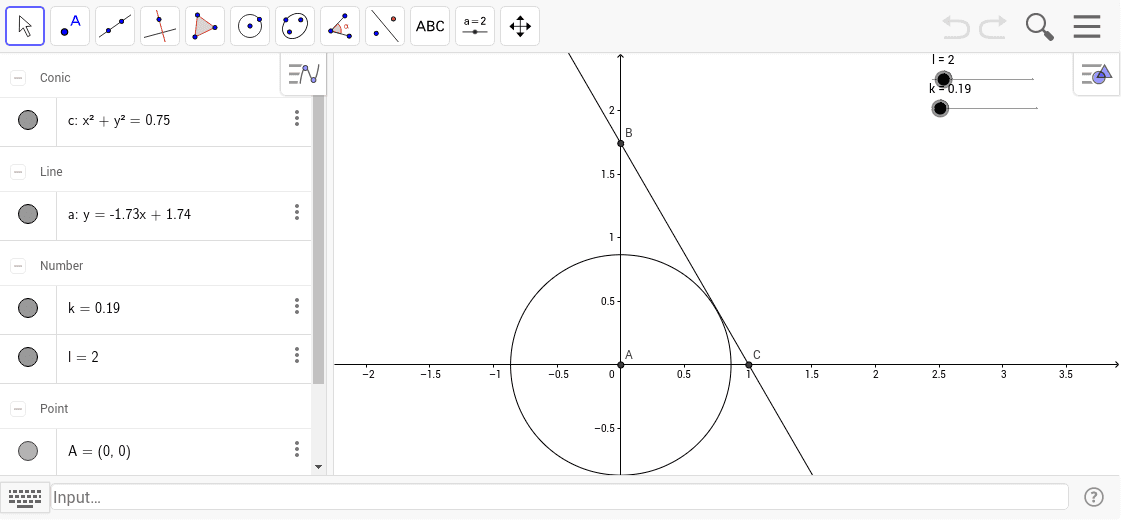Select equation a: y = -1.73x + 1.74
1121x520 pixels.
(x=129, y=214)
